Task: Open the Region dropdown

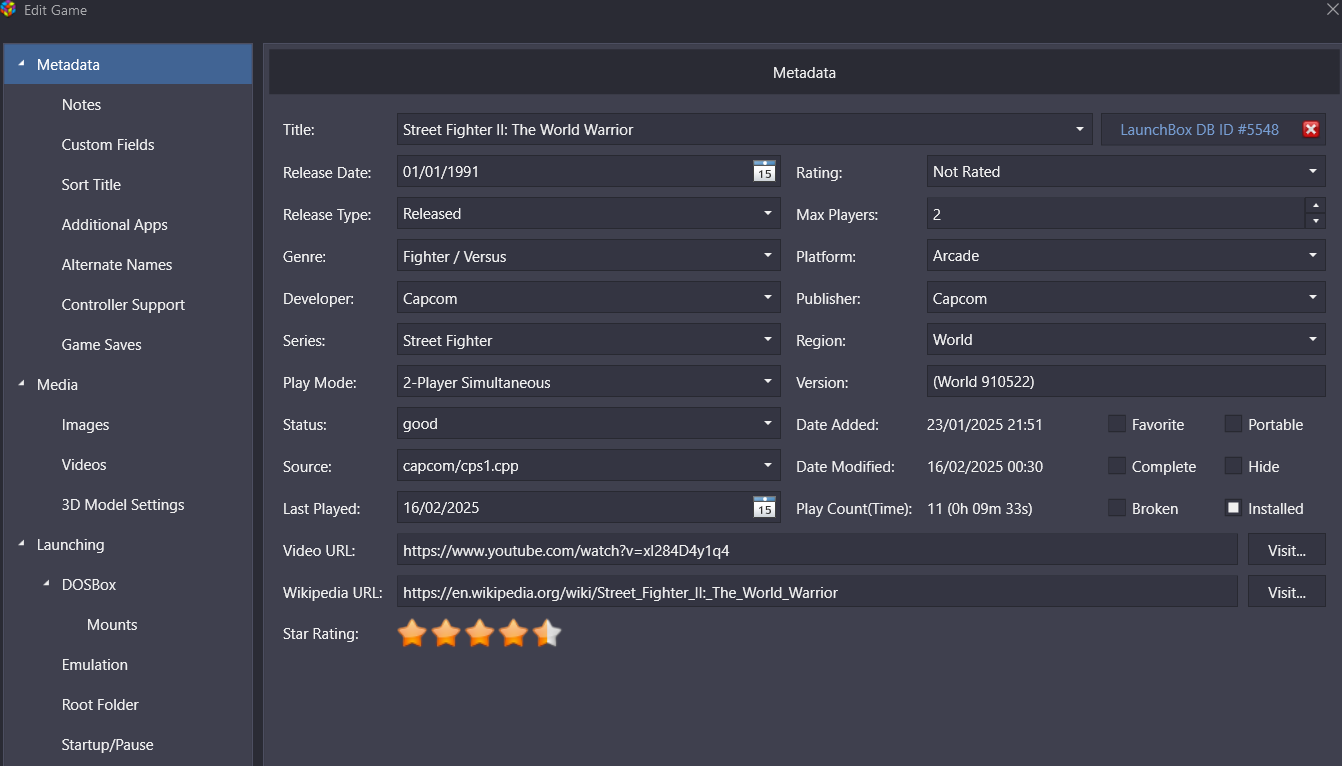Action: pyautogui.click(x=1314, y=340)
